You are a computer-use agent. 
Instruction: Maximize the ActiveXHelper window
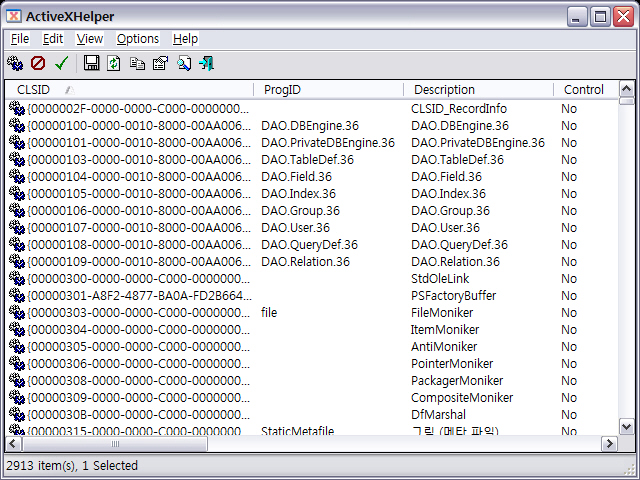click(x=600, y=17)
